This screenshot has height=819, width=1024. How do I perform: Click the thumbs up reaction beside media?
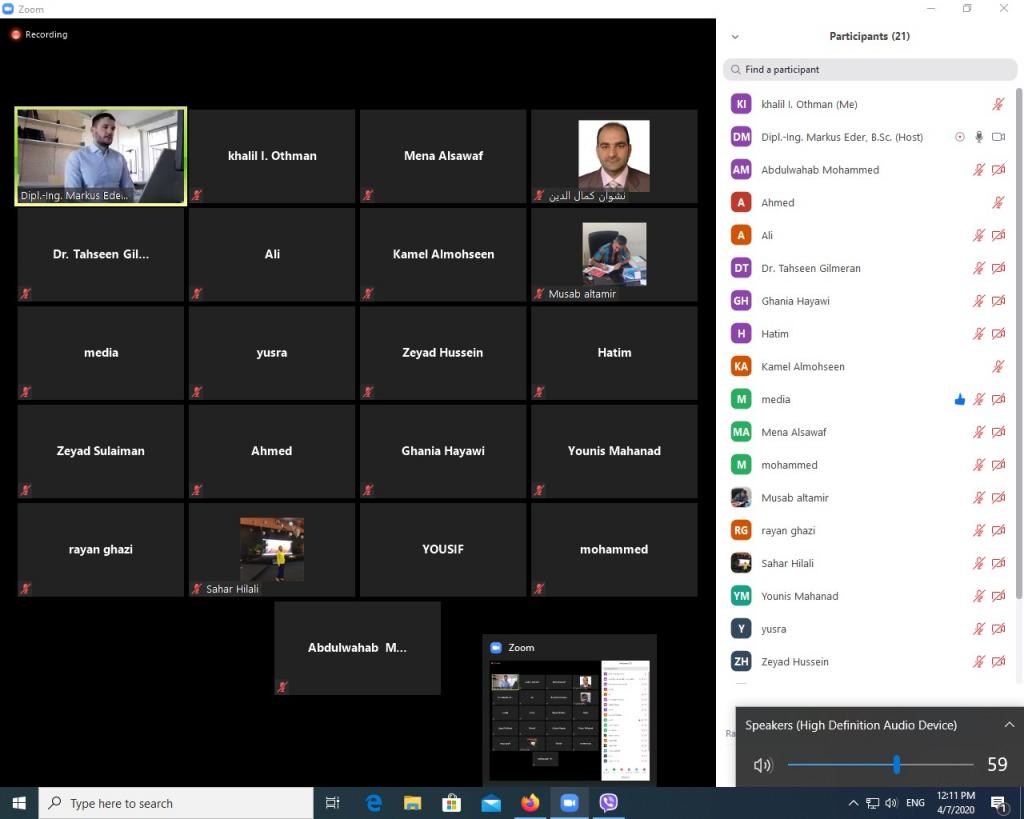coord(960,400)
